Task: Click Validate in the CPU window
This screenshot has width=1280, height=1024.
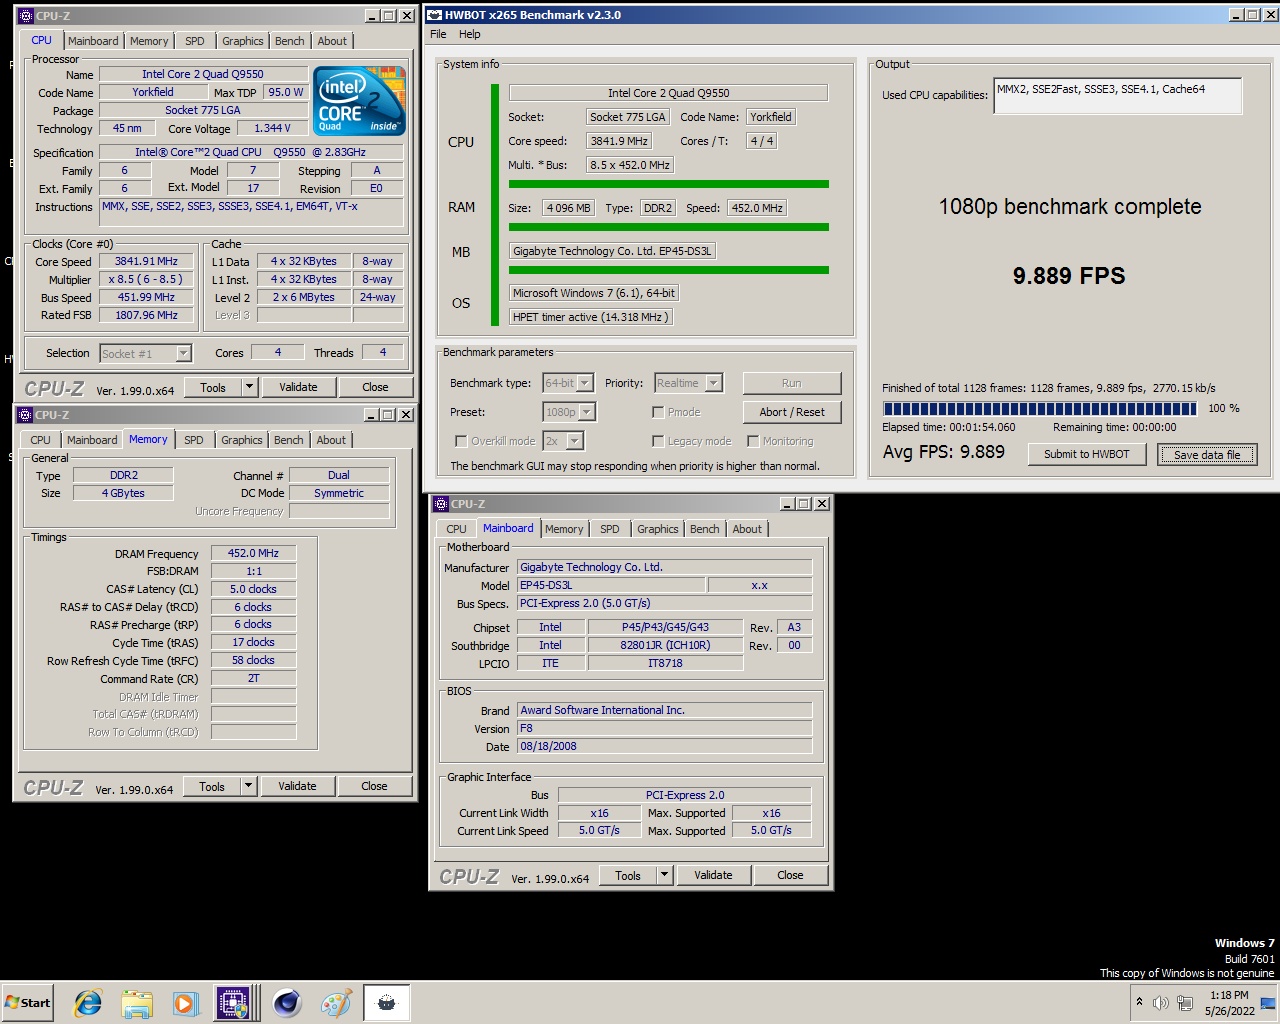Action: coord(298,387)
